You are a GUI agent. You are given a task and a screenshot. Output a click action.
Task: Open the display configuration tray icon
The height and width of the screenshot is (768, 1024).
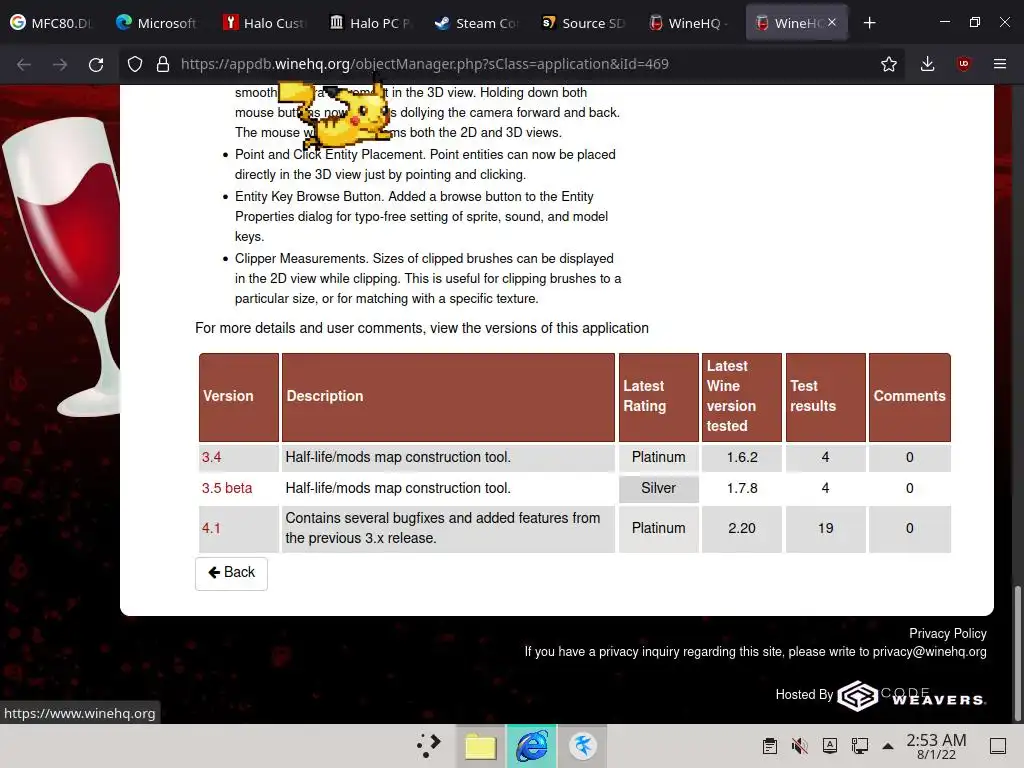point(859,746)
